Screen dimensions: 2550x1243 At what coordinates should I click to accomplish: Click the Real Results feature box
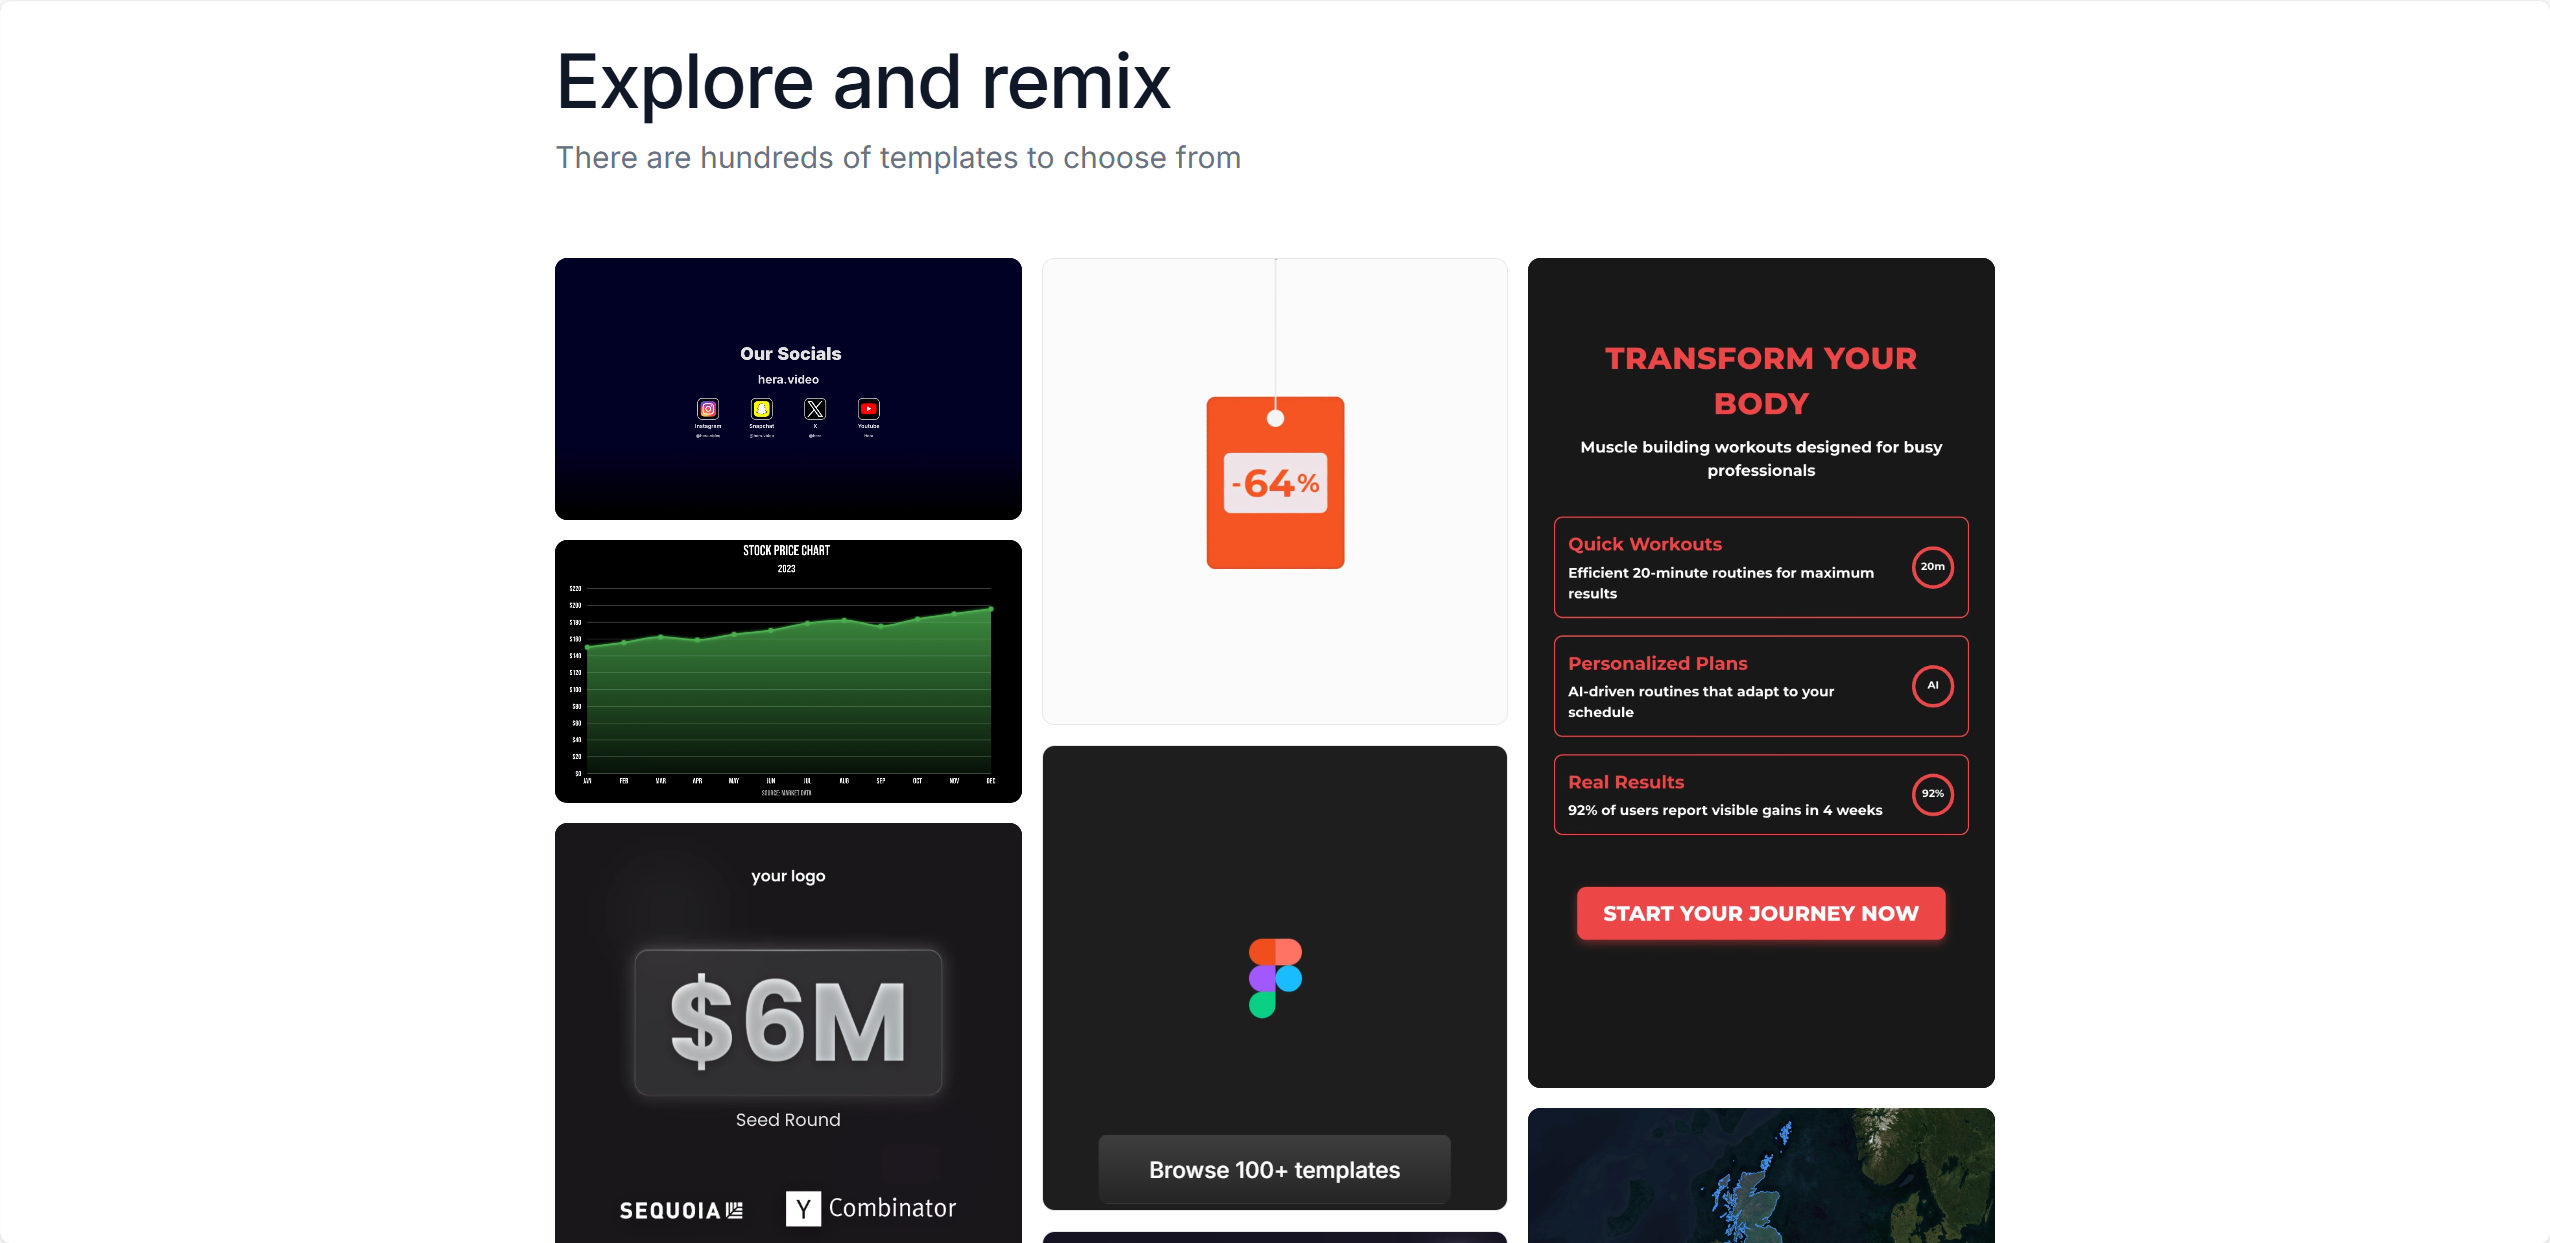point(1760,794)
